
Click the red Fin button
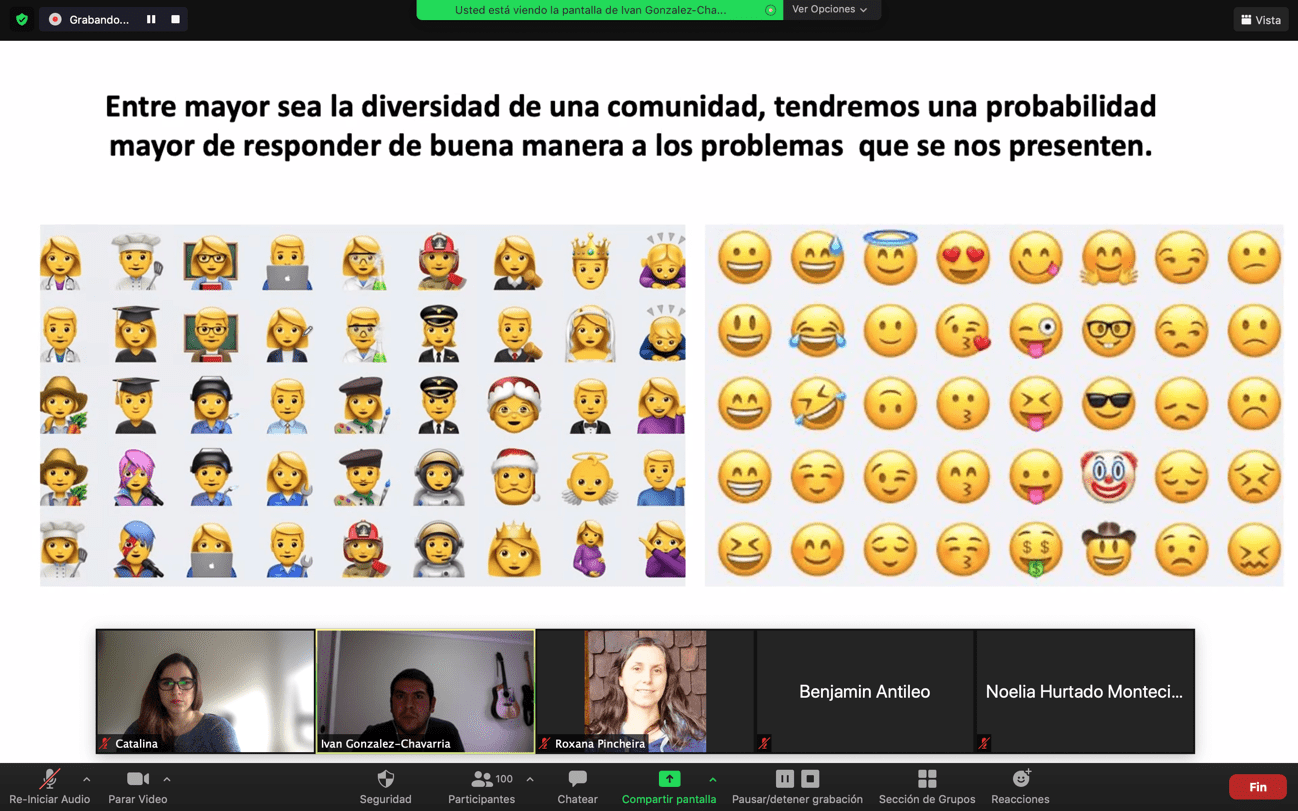(x=1257, y=787)
